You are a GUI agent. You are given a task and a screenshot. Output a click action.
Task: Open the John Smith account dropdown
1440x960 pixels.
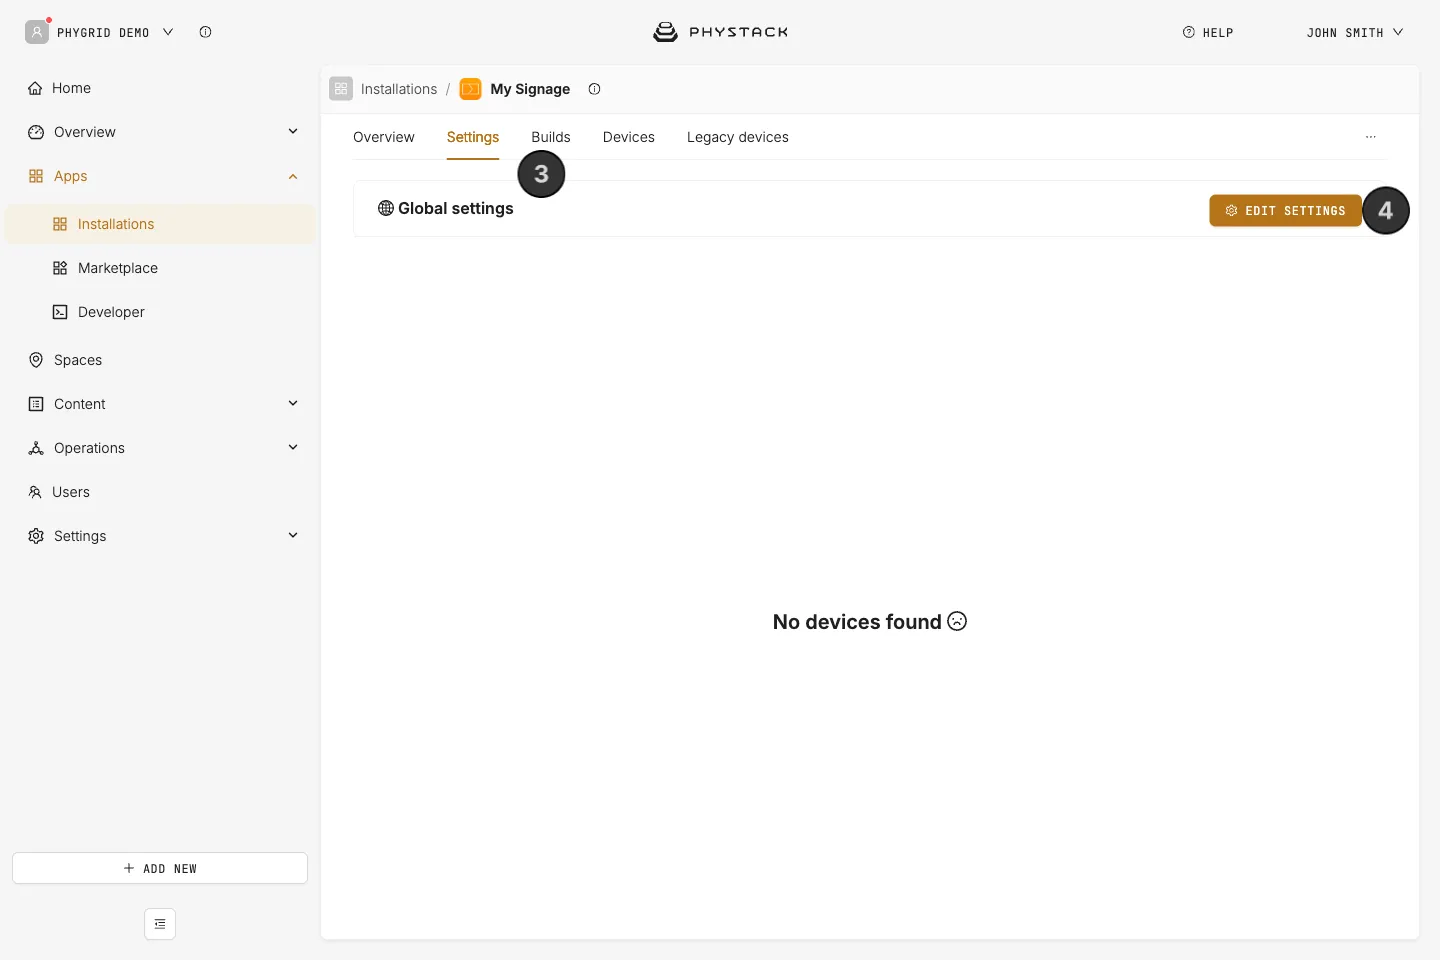tap(1355, 32)
